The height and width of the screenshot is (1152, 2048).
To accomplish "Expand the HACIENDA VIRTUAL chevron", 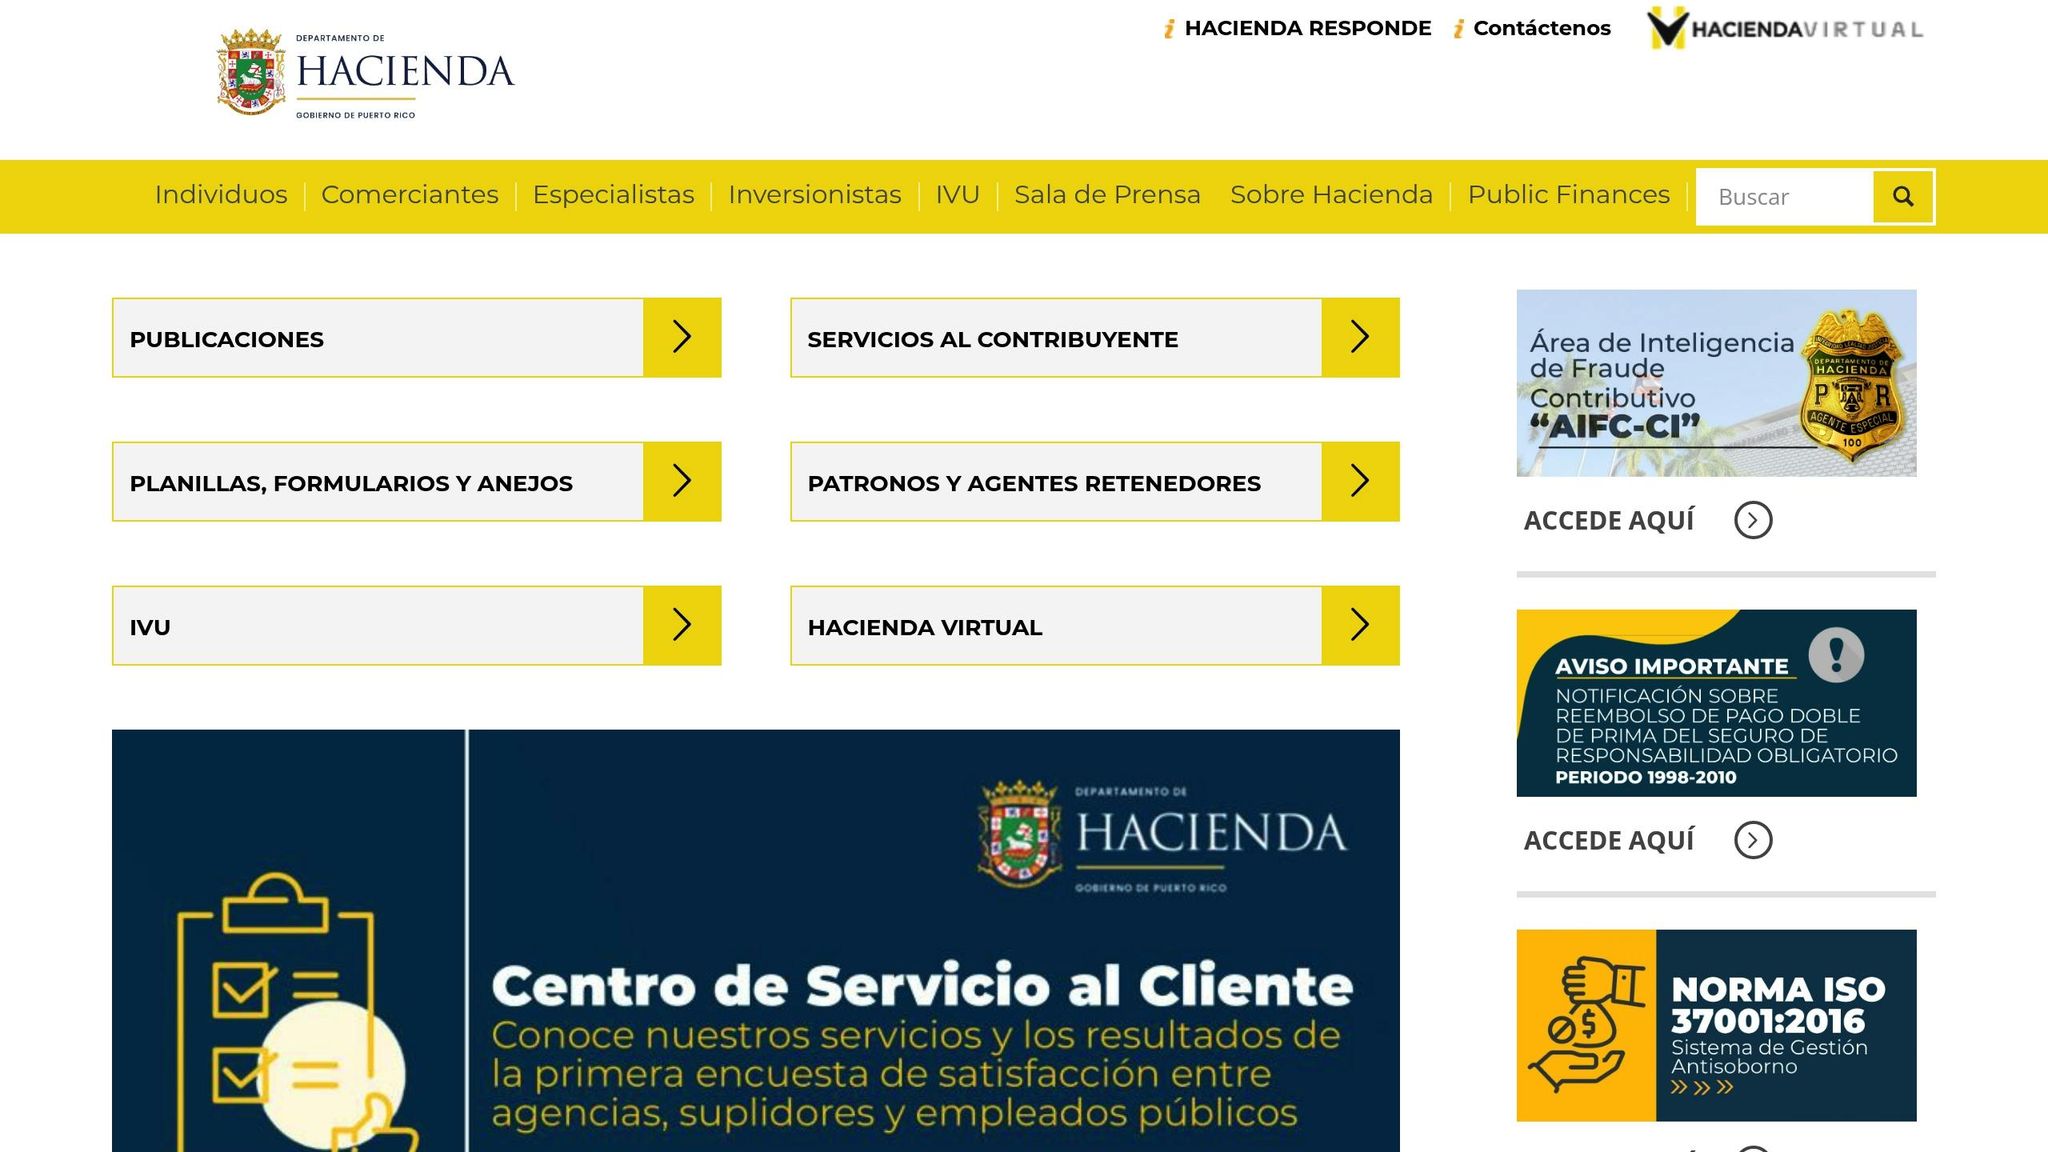I will click(1361, 625).
